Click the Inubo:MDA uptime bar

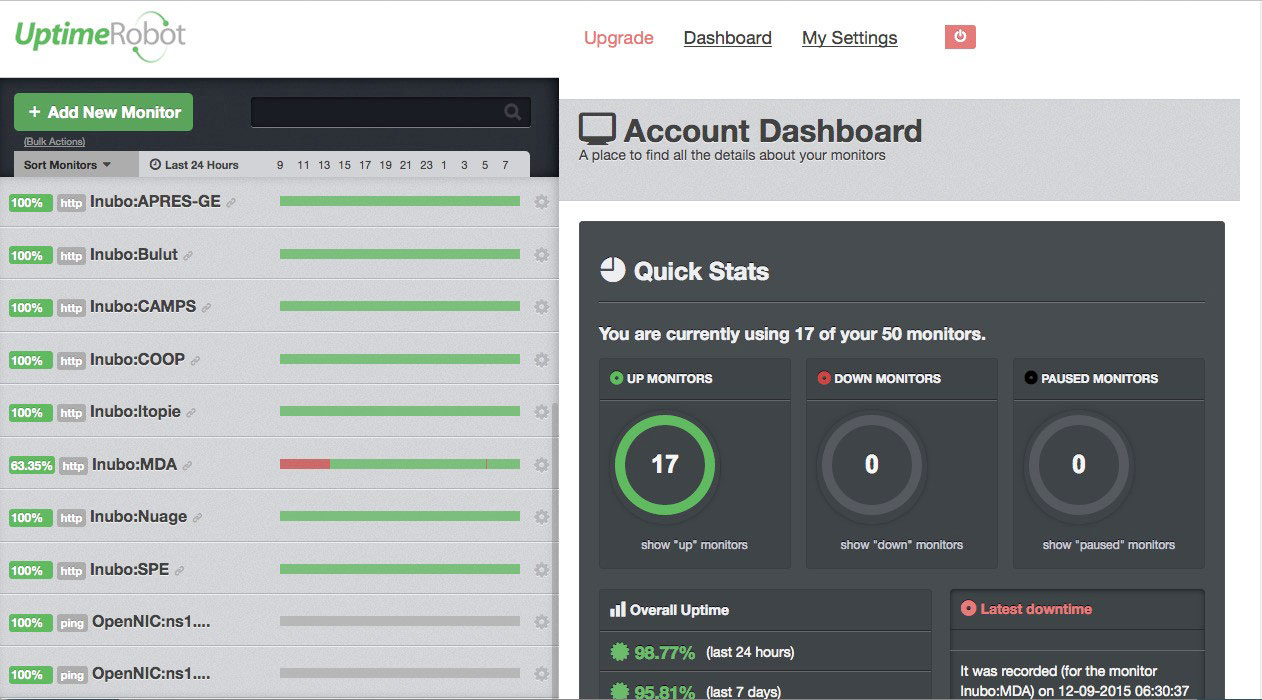coord(400,464)
